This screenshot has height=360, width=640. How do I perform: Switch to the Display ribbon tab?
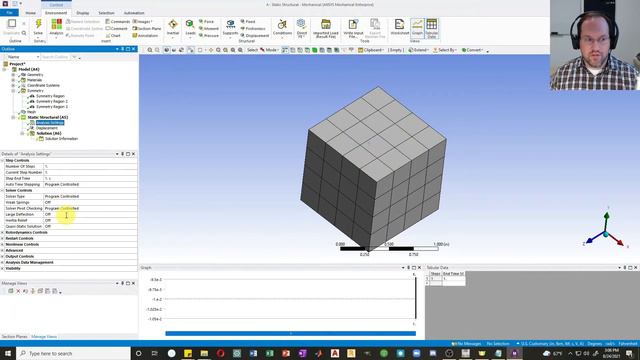[x=82, y=13]
